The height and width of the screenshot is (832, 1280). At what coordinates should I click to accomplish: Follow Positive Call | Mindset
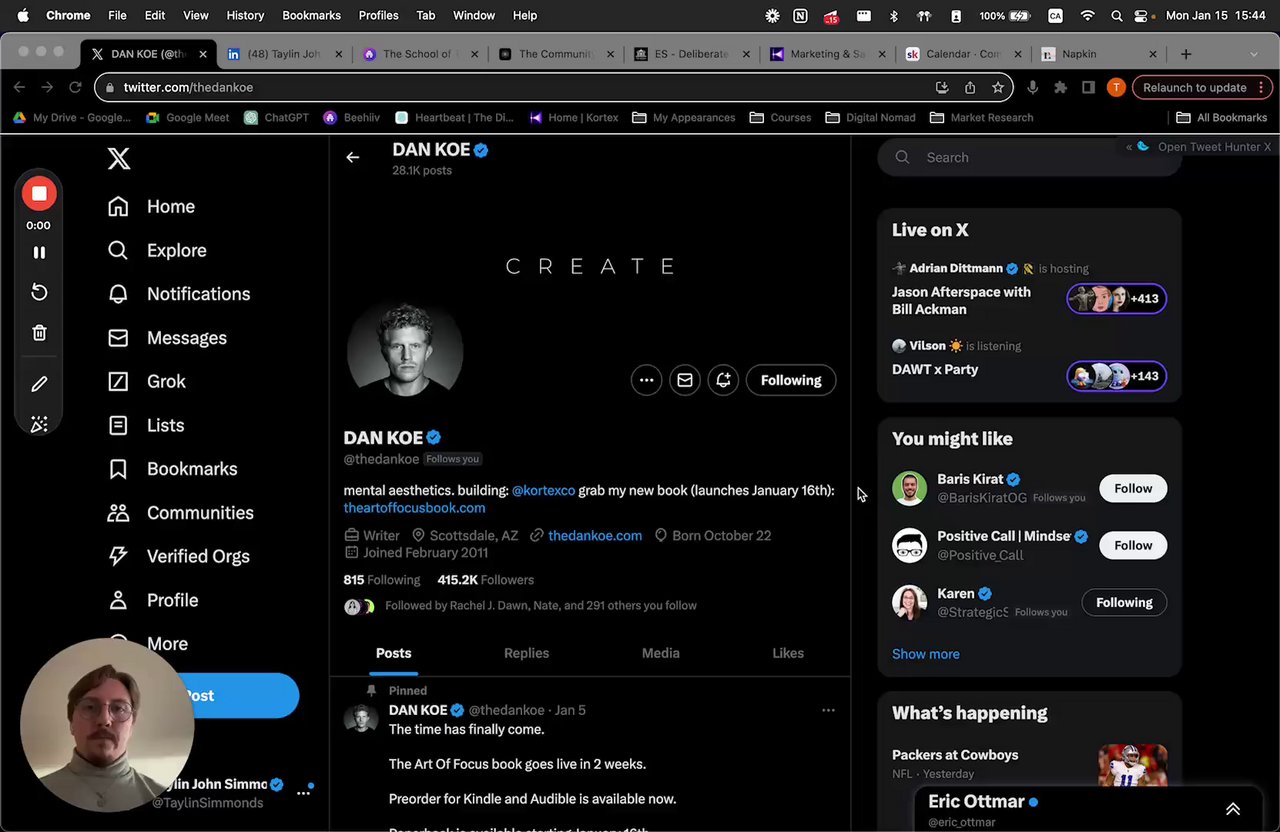tap(1133, 545)
